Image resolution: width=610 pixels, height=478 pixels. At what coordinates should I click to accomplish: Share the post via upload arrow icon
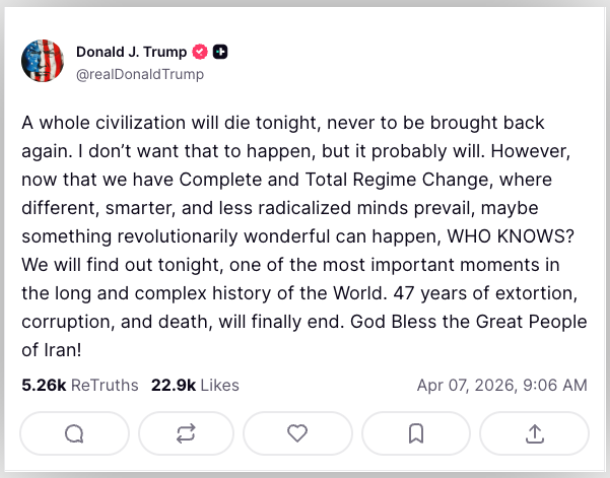point(534,433)
